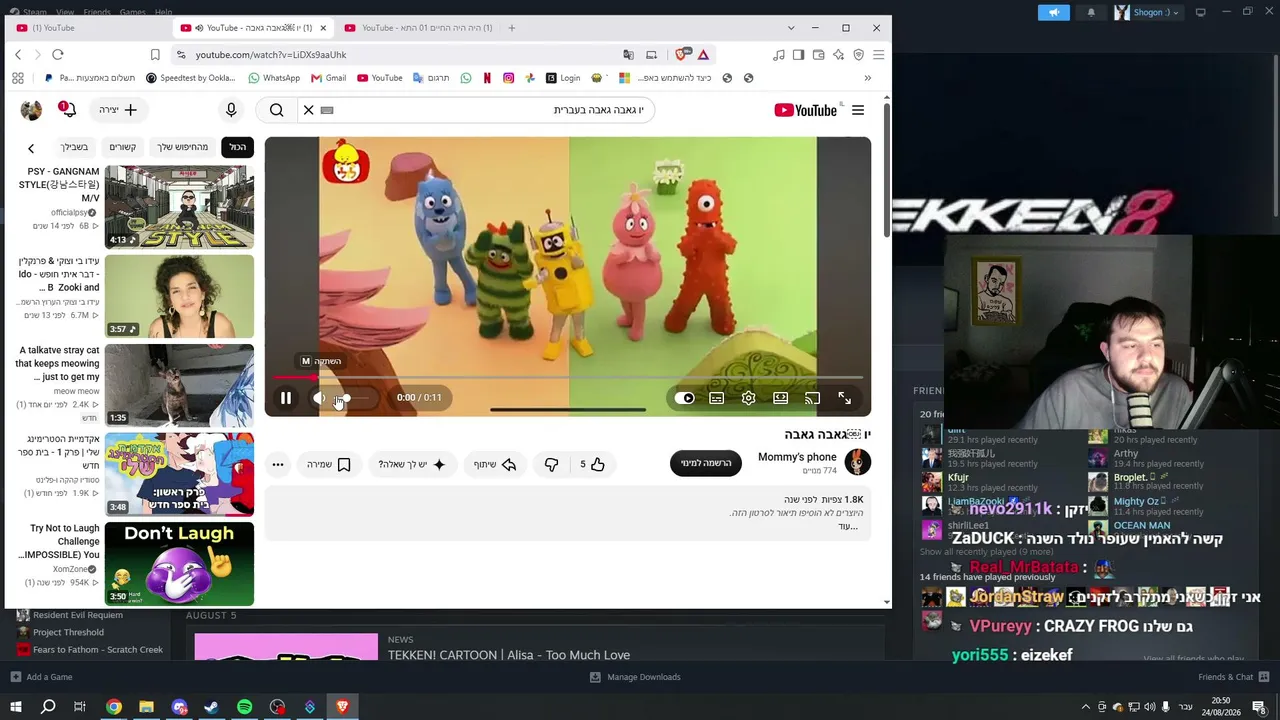Show hidden bookmarks with the chevron
Viewport: 1280px width, 720px height.
point(868,78)
